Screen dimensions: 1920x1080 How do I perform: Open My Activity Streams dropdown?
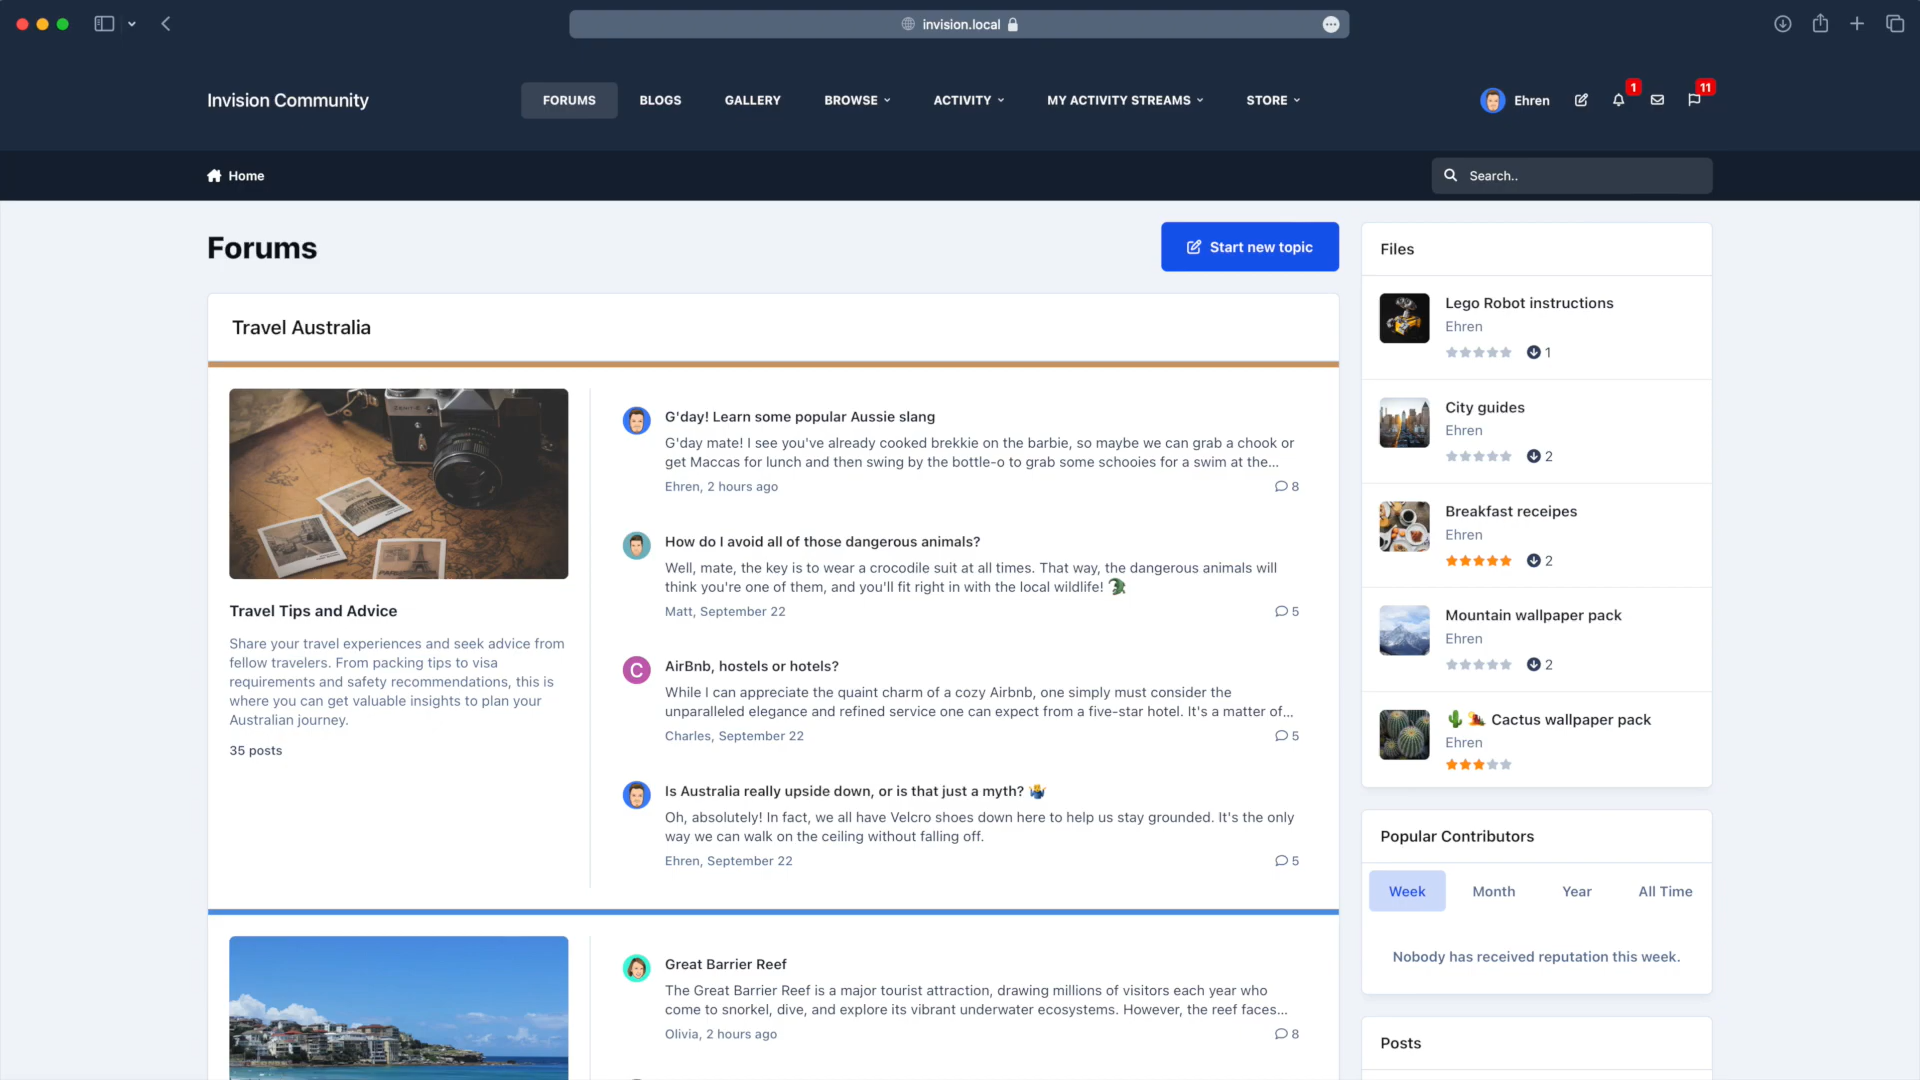click(1125, 100)
